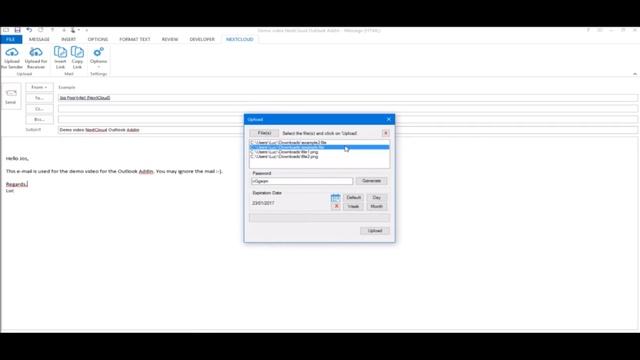Image resolution: width=640 pixels, height=360 pixels.
Task: Switch to the NEXTCLOUD ribbon tab
Action: (240, 39)
